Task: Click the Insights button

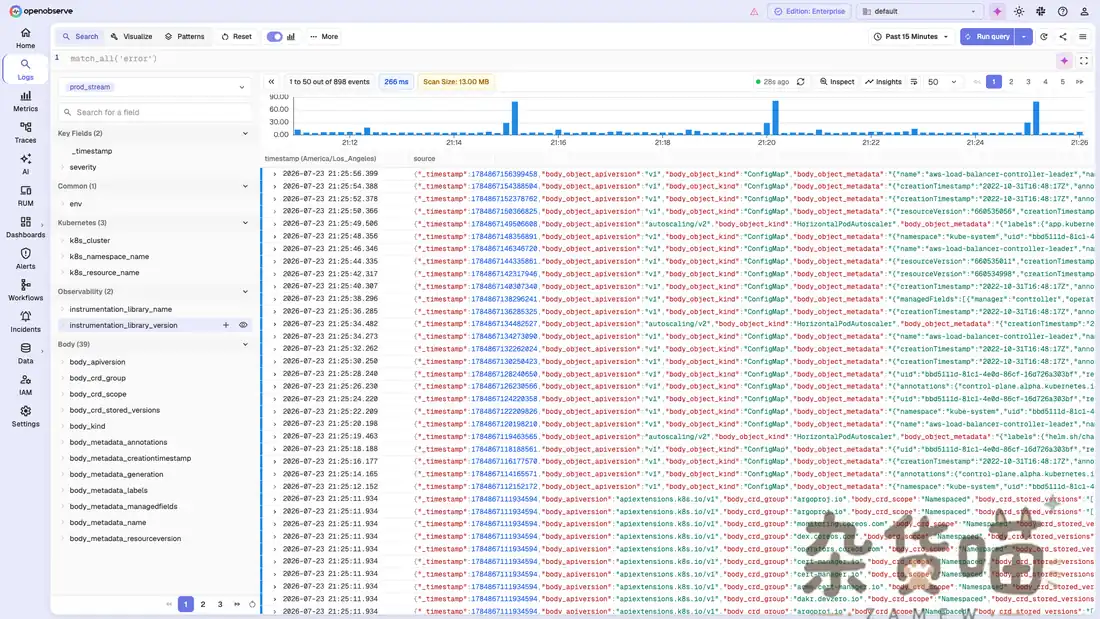Action: point(883,82)
